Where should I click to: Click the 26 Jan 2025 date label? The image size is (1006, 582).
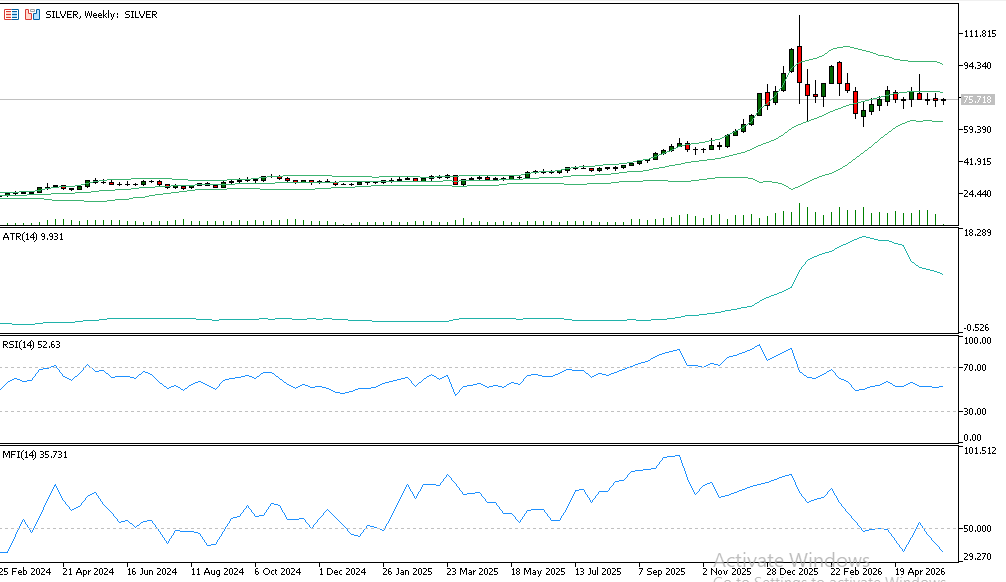(x=407, y=571)
